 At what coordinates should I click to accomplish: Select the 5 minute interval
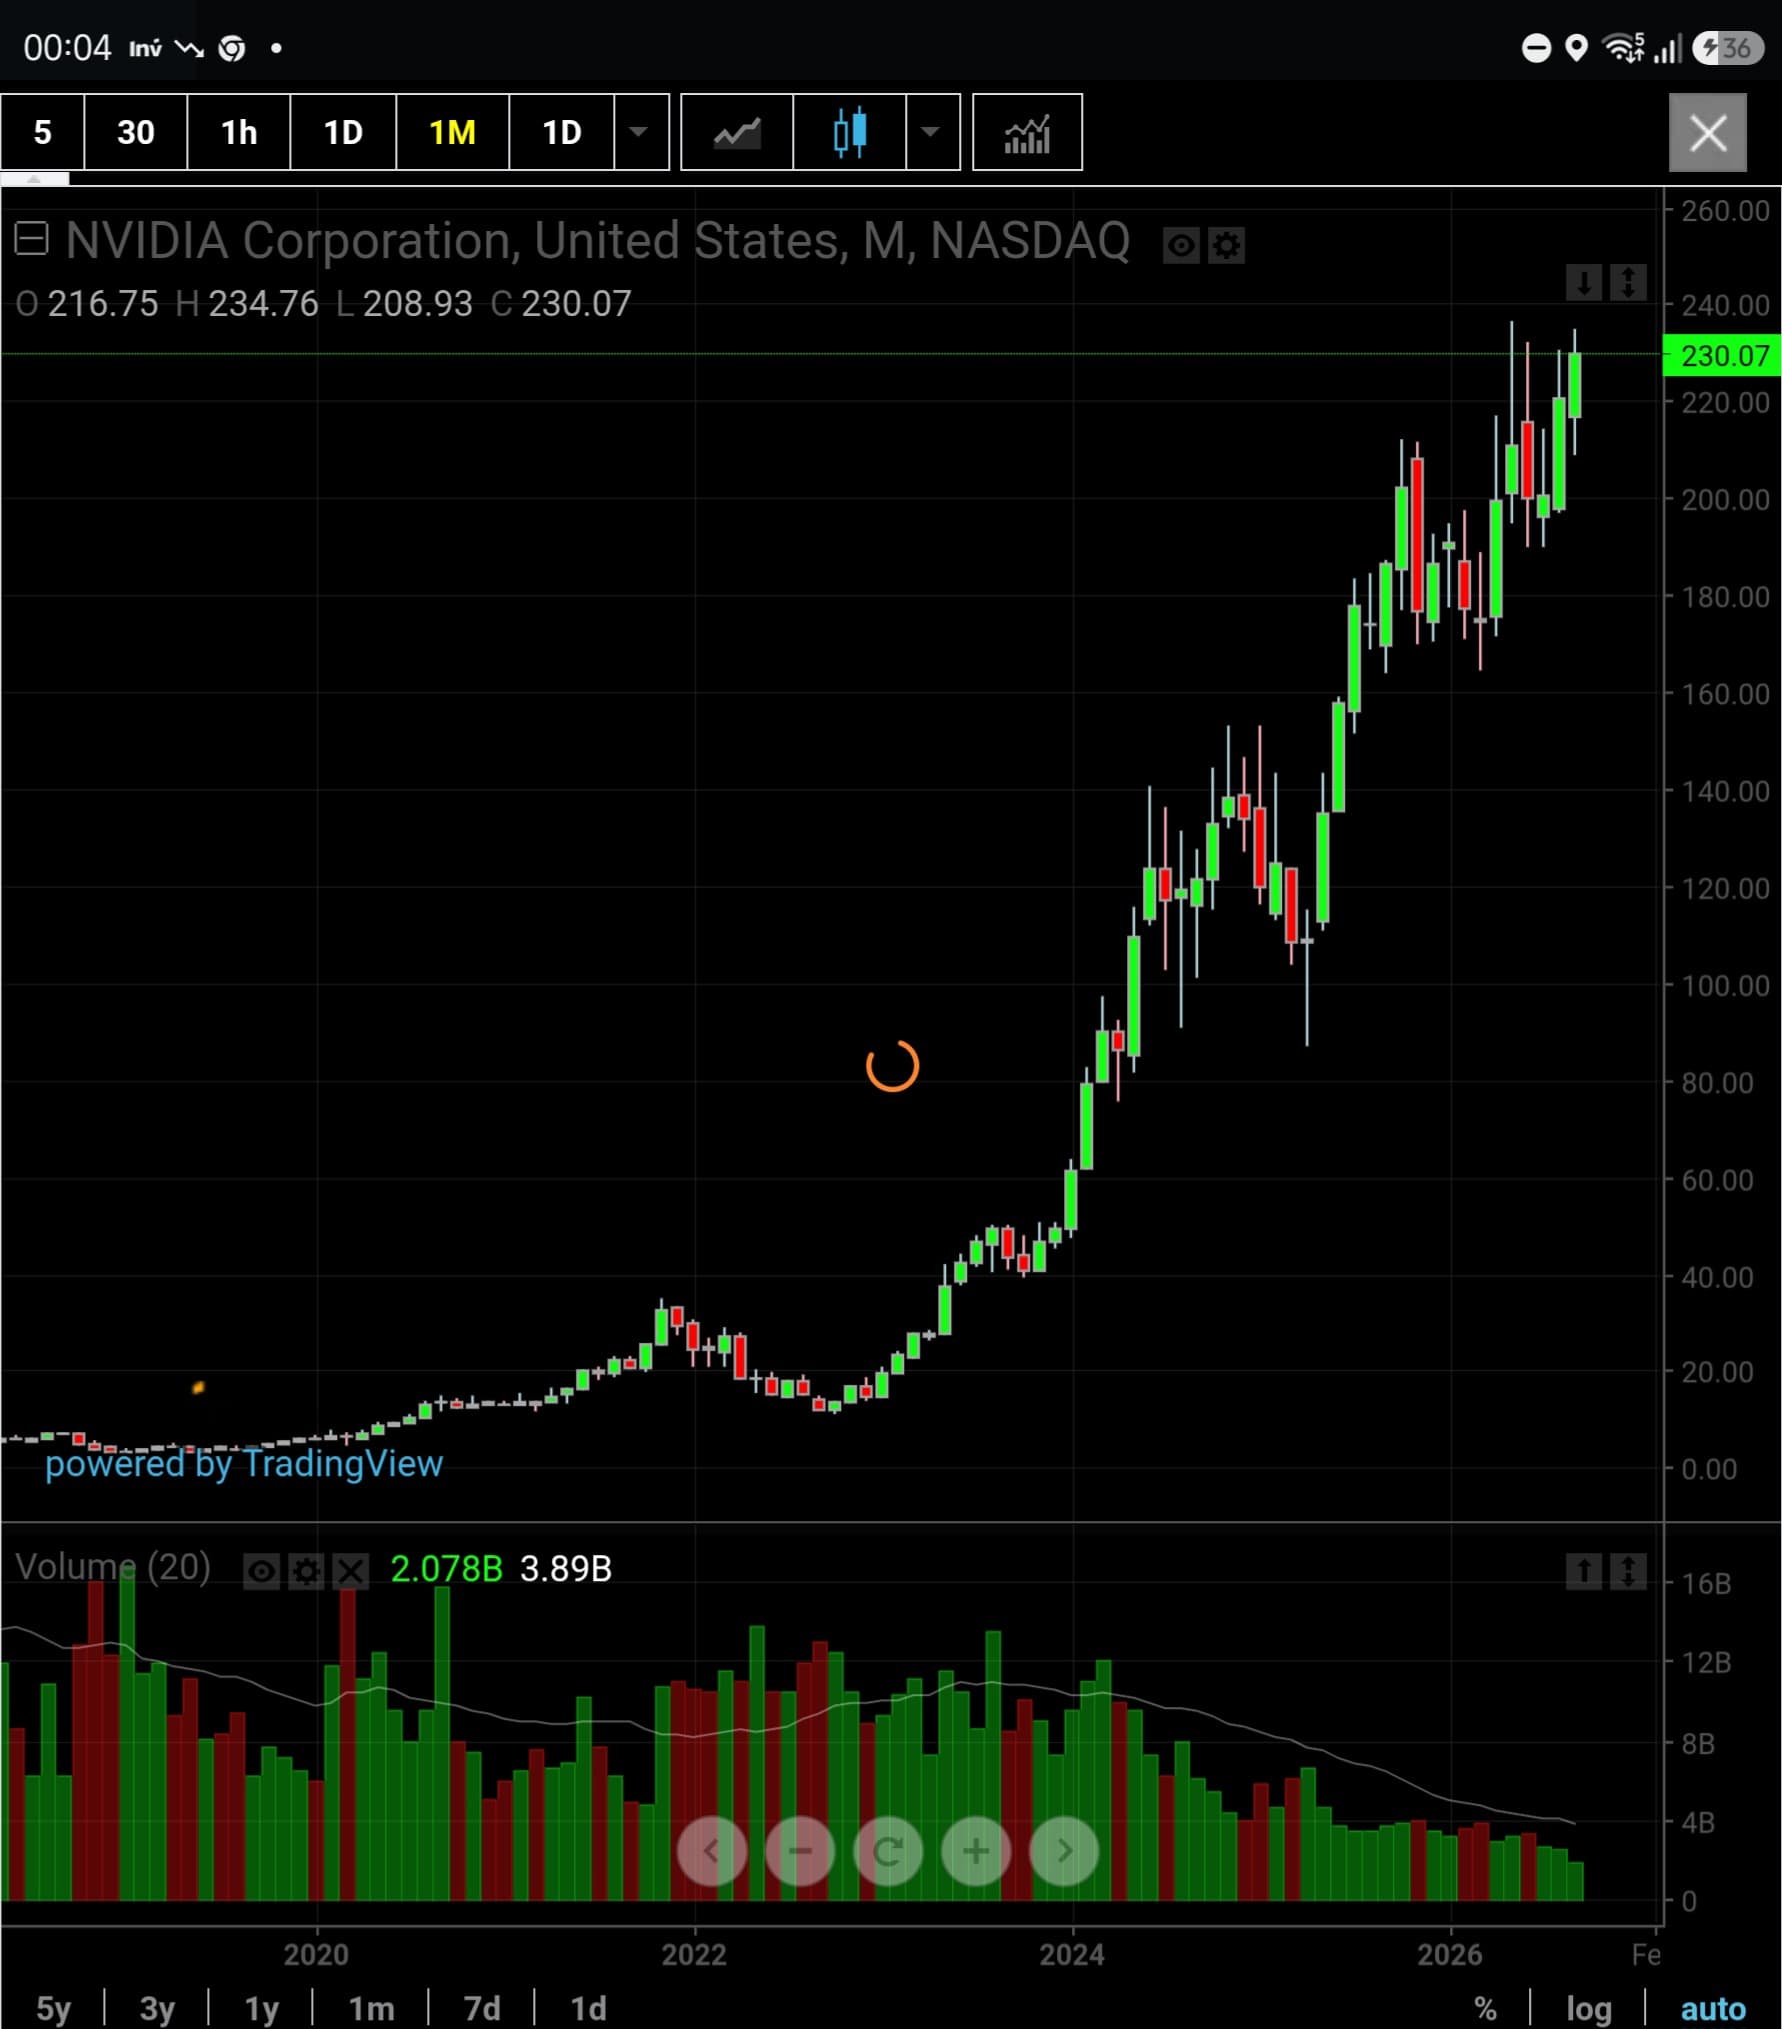pos(42,132)
